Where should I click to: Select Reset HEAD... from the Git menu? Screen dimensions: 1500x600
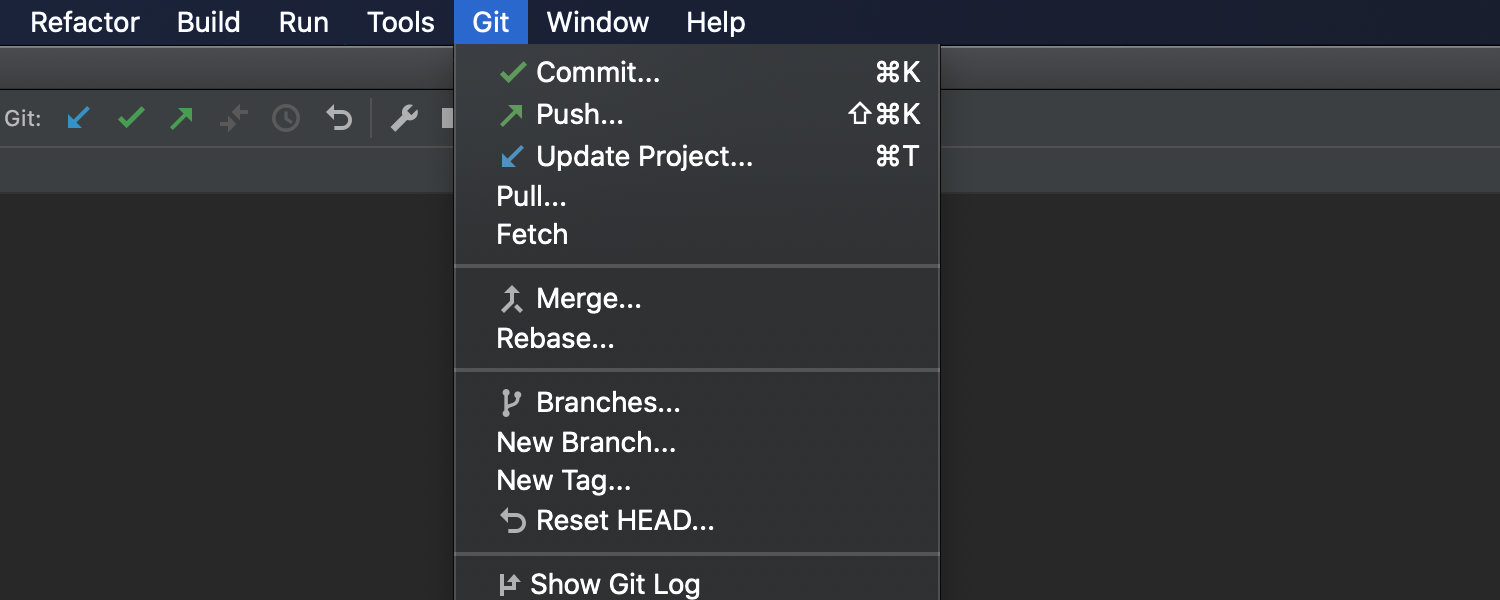tap(625, 521)
